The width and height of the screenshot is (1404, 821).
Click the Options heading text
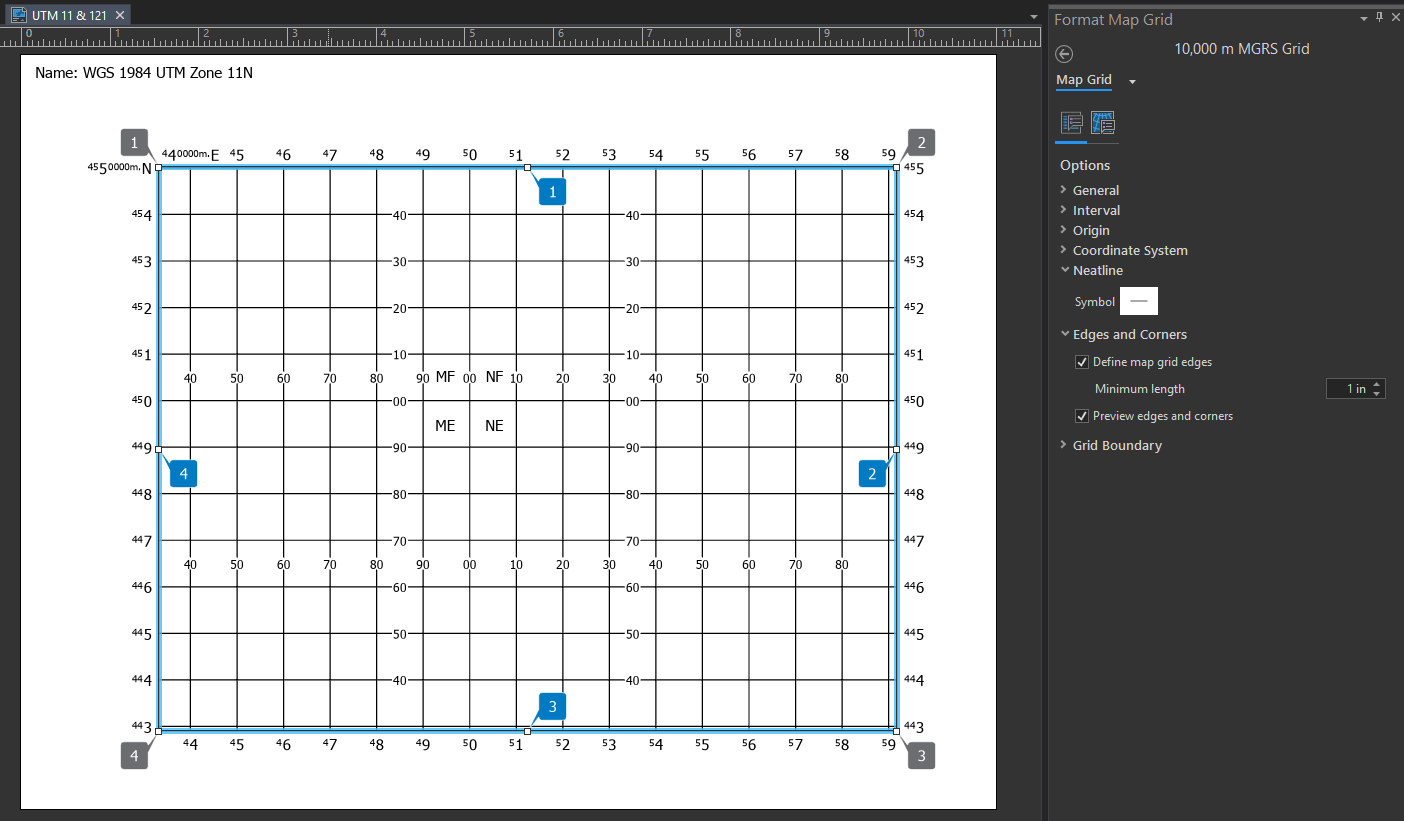1085,165
